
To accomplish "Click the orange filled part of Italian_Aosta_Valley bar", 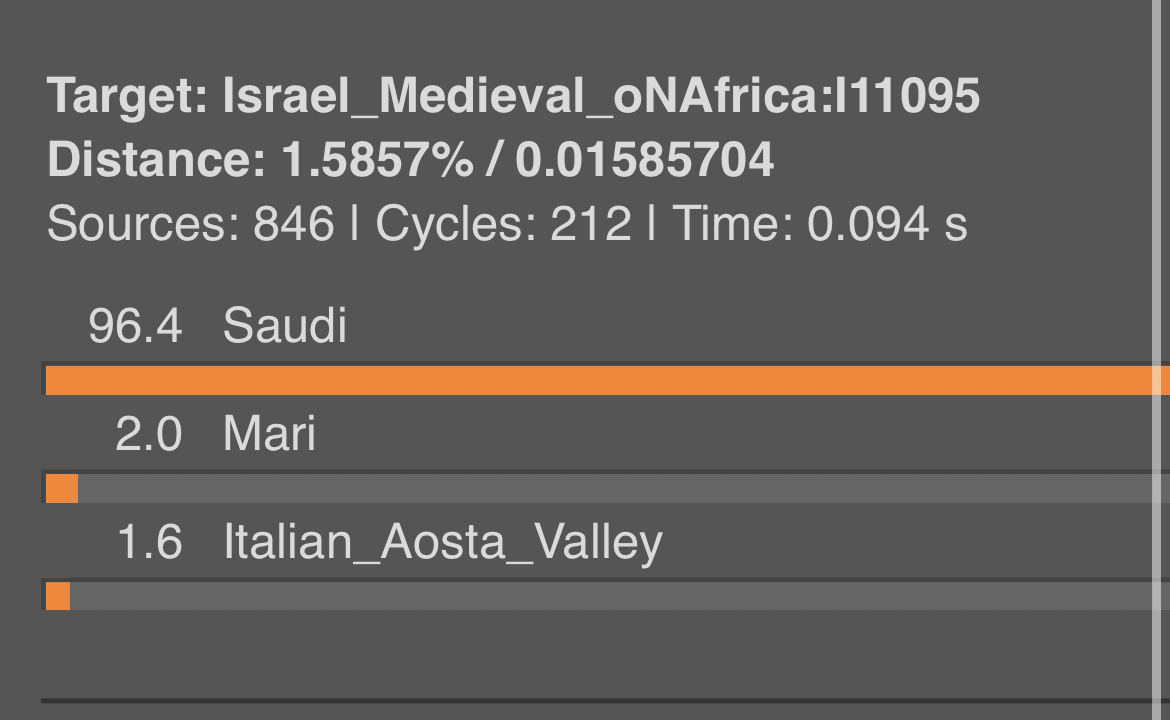I will coord(58,596).
